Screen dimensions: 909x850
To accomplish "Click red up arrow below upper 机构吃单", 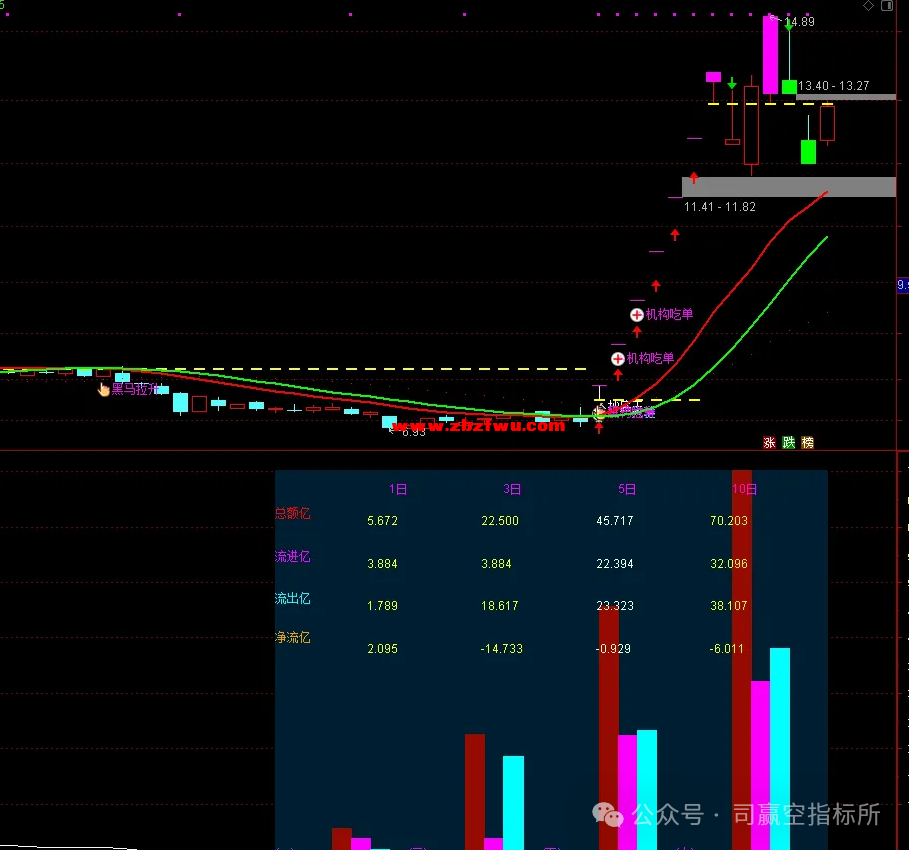I will pos(637,332).
